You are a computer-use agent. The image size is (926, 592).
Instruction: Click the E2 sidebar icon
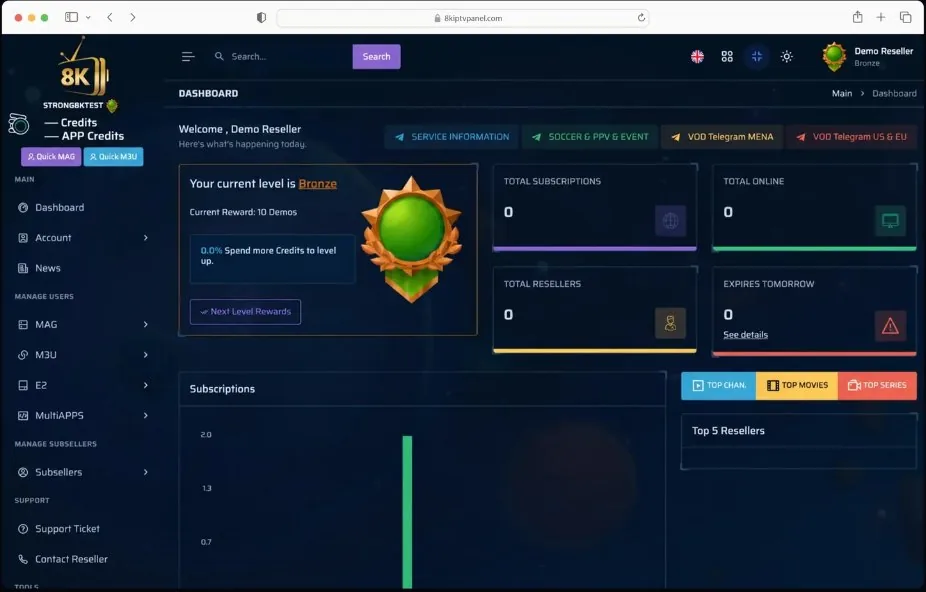click(x=23, y=385)
